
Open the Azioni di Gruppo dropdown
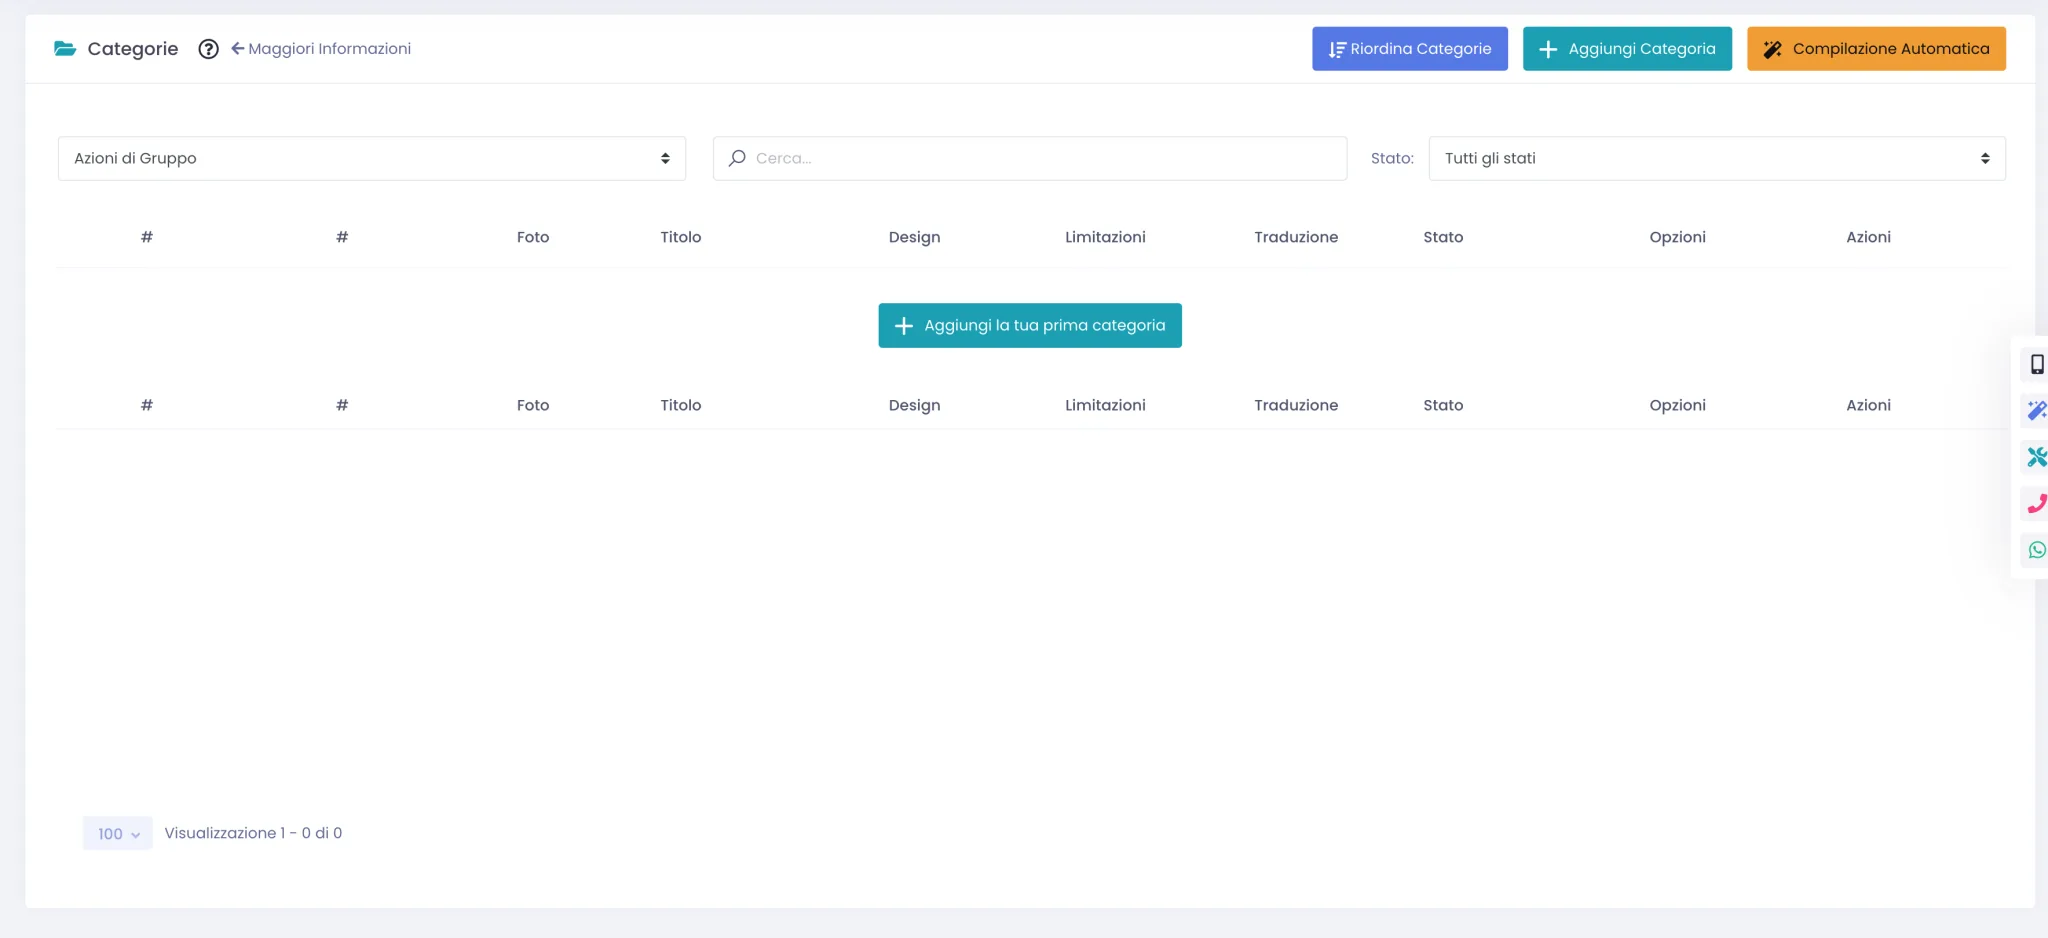(372, 158)
